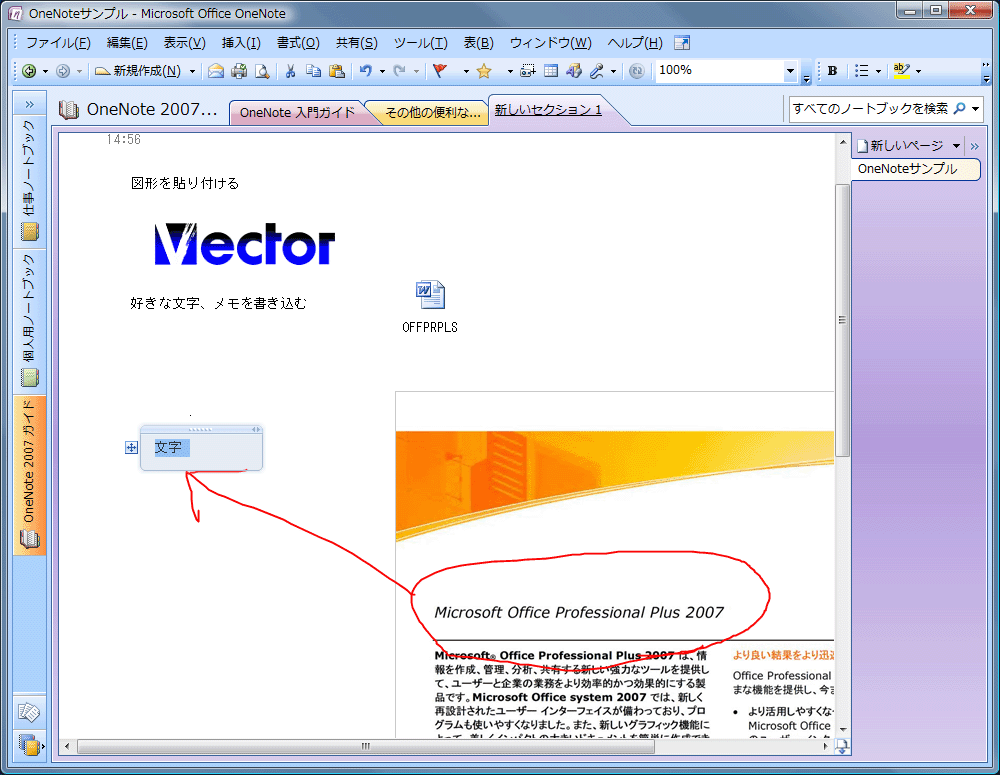Click in the すべてのノートブックを検索 search box
Viewport: 1000px width, 775px height.
(870, 109)
